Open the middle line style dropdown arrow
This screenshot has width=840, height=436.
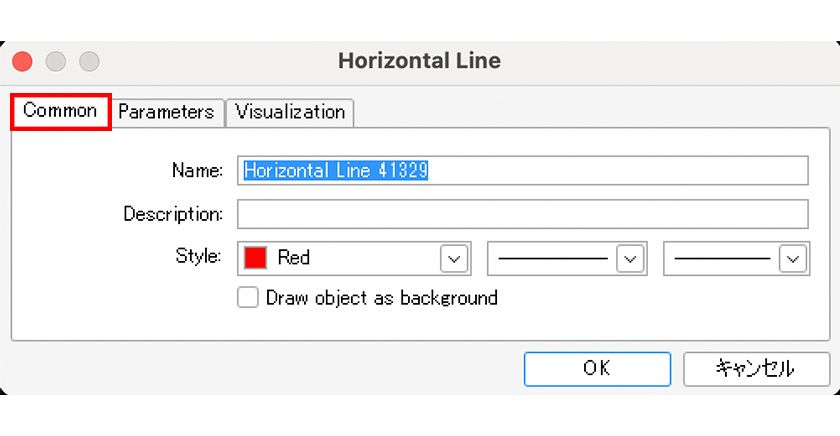[x=630, y=258]
